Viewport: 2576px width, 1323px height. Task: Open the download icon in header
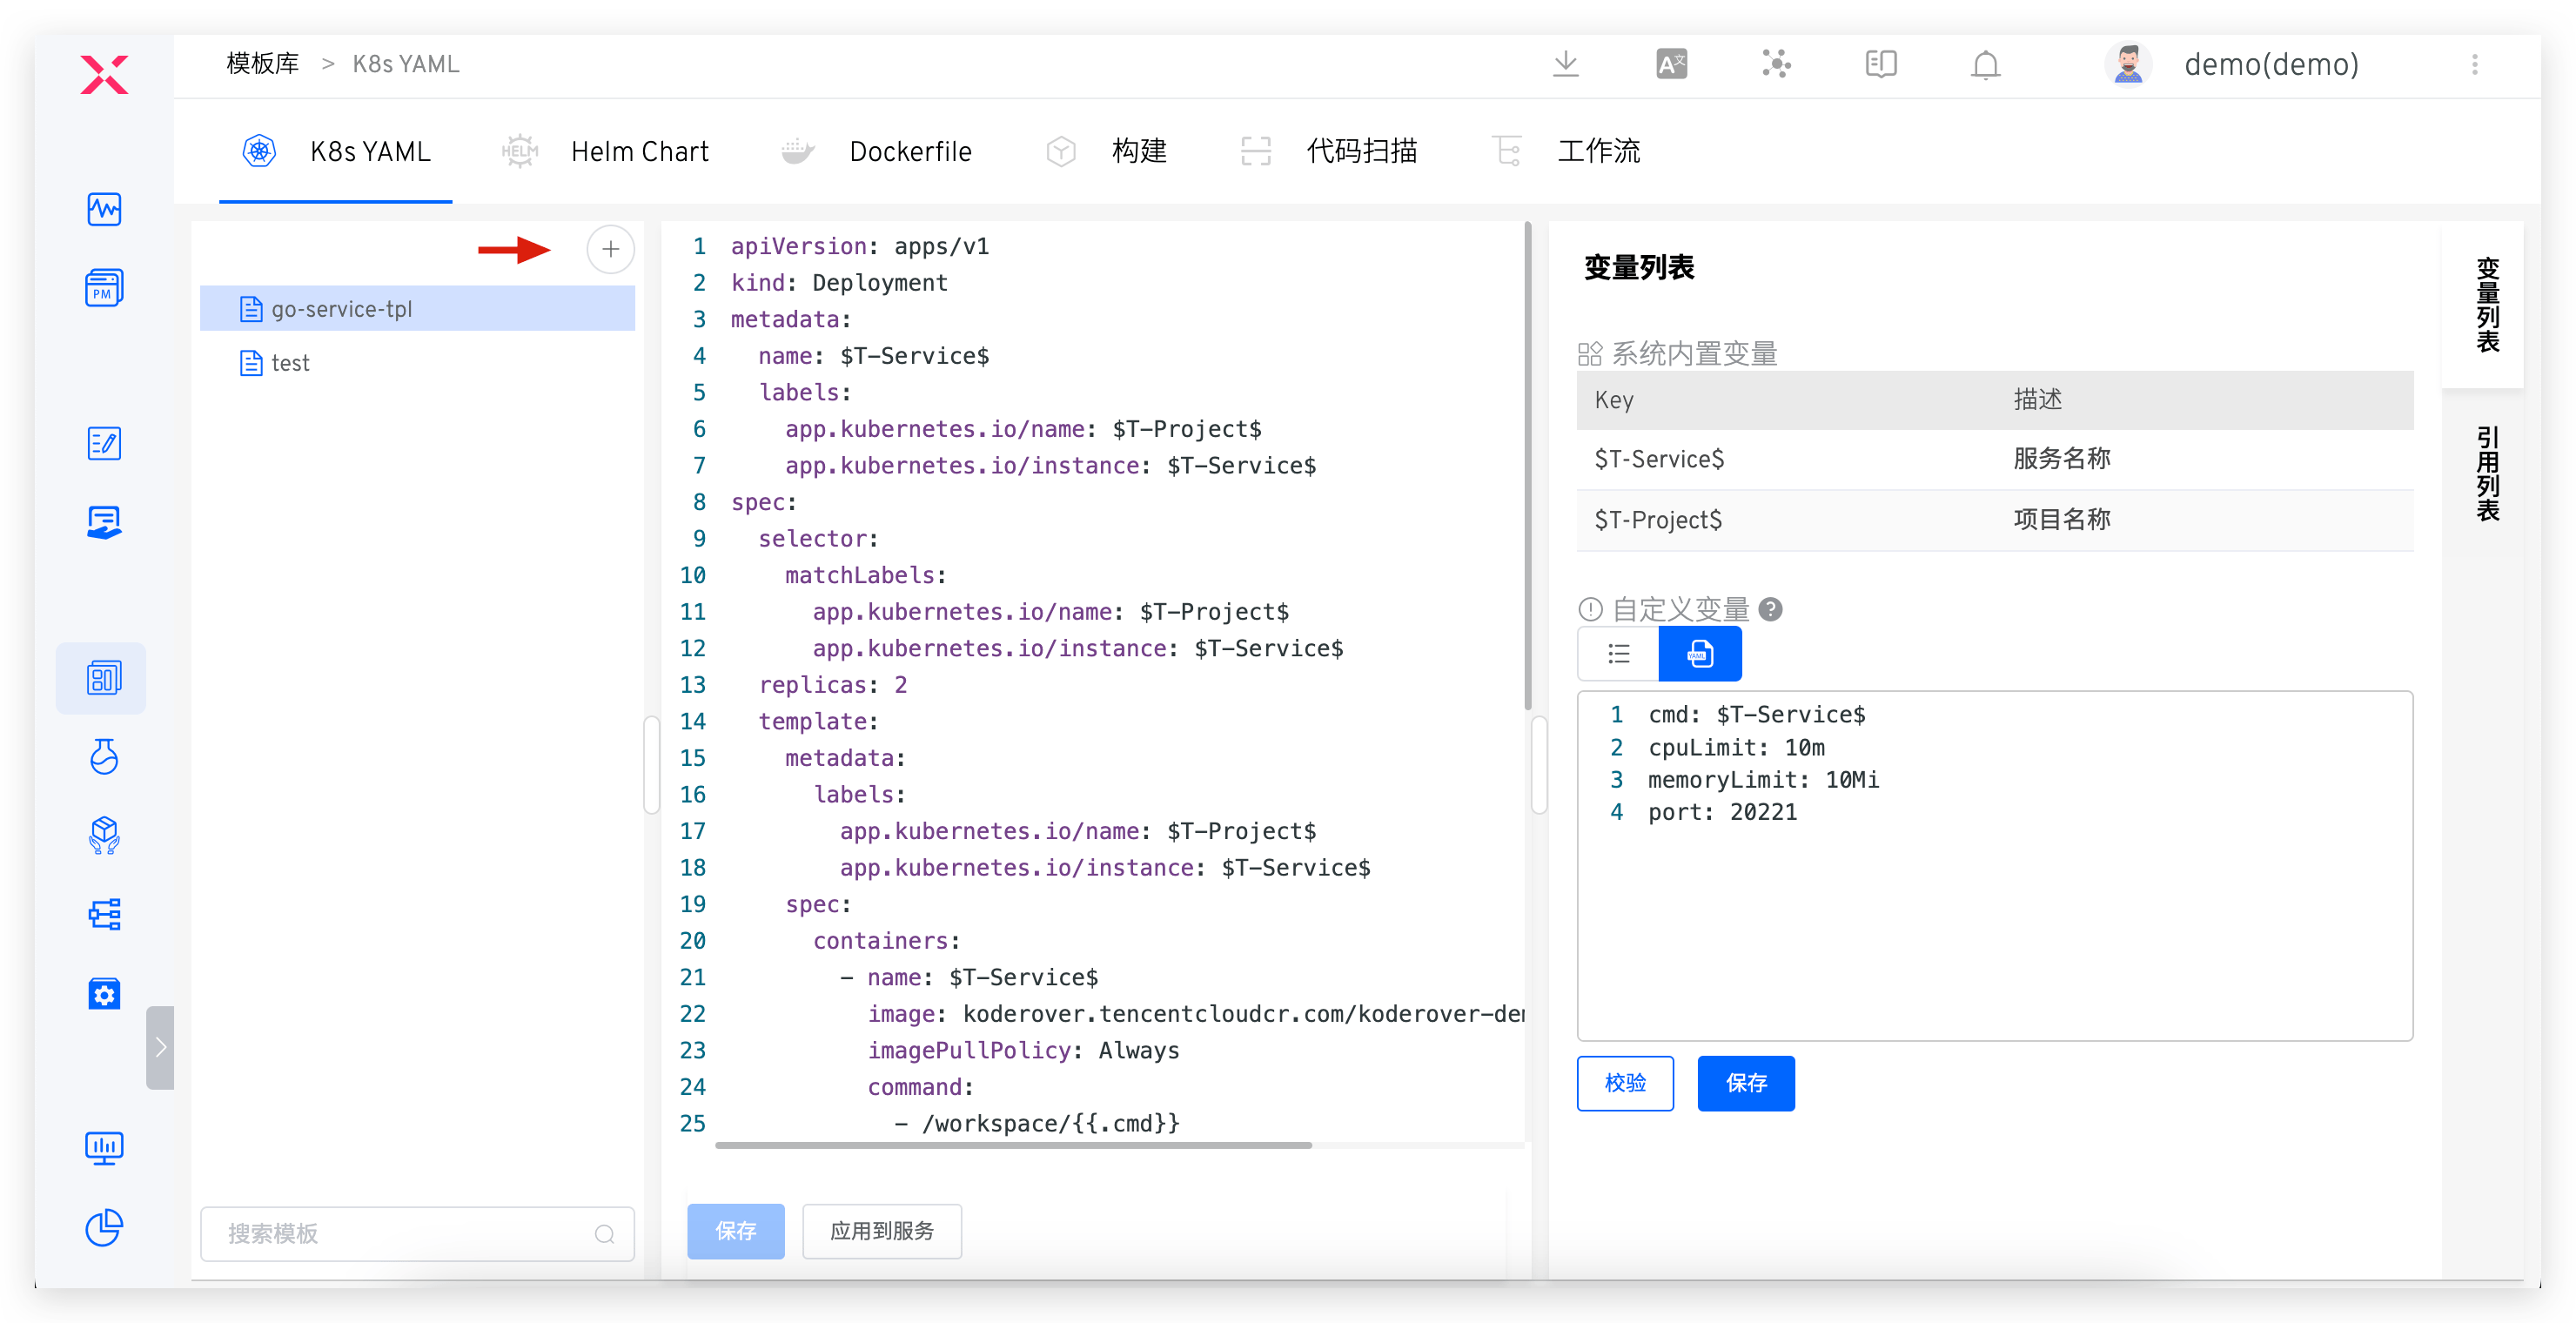pos(1565,65)
